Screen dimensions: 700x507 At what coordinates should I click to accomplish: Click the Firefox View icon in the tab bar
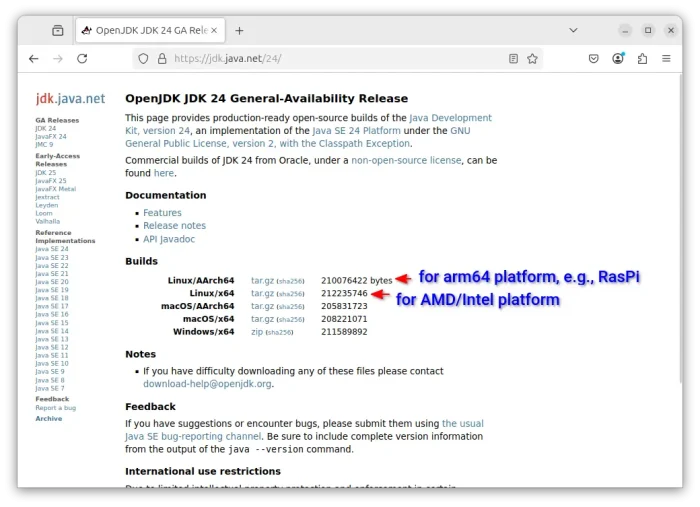click(58, 30)
